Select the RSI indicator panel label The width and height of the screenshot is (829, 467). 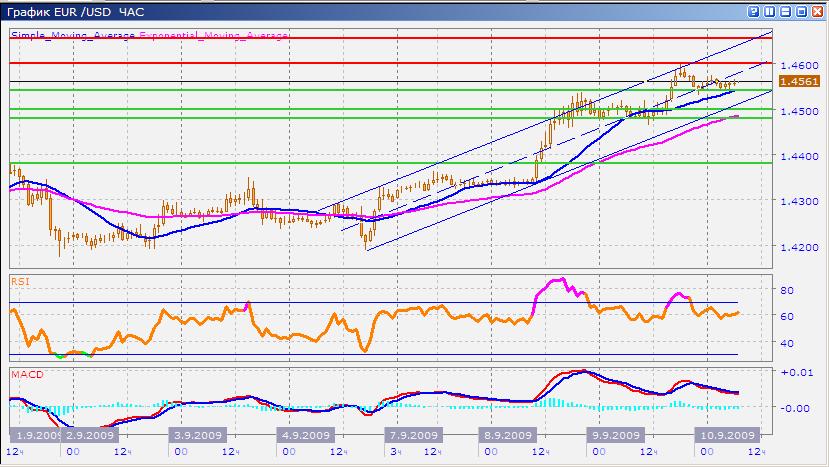20,282
